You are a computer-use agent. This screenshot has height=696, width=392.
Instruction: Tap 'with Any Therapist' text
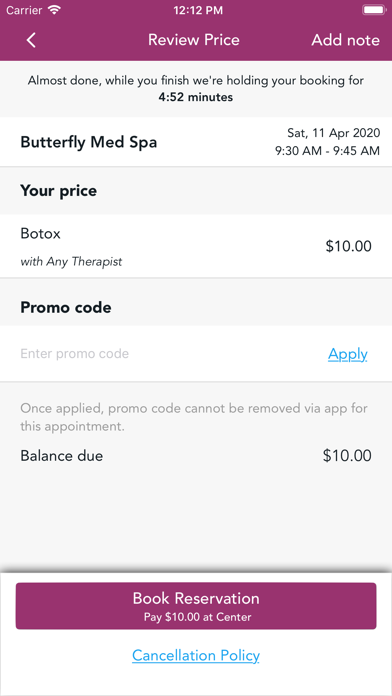pyautogui.click(x=71, y=262)
